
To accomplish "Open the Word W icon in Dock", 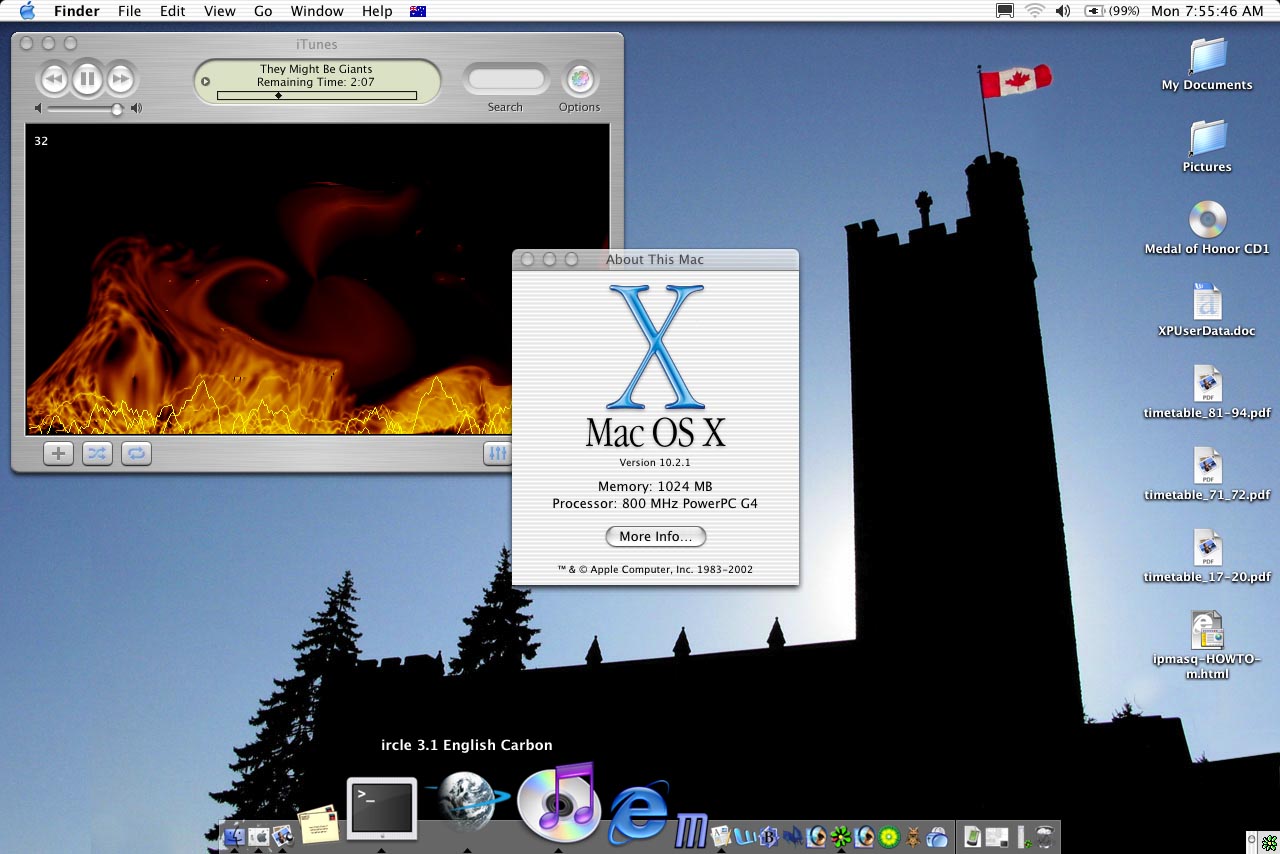I will point(745,836).
